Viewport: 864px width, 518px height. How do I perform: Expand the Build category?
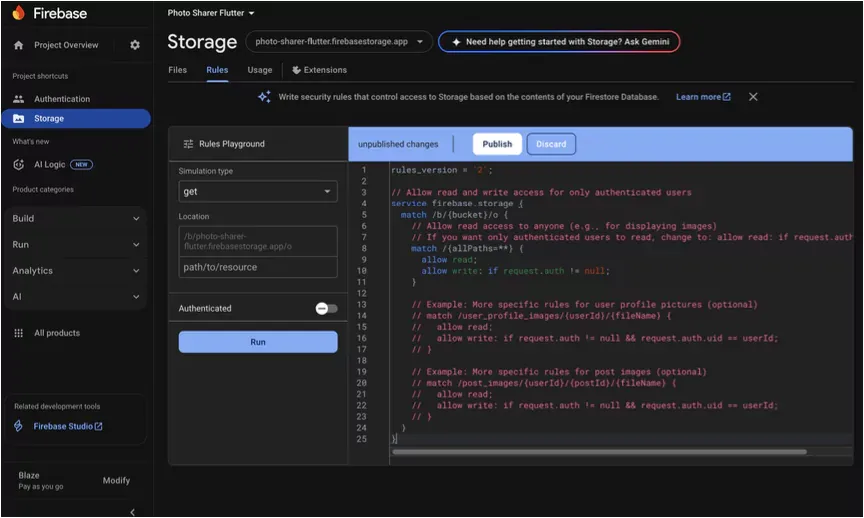[x=75, y=219]
